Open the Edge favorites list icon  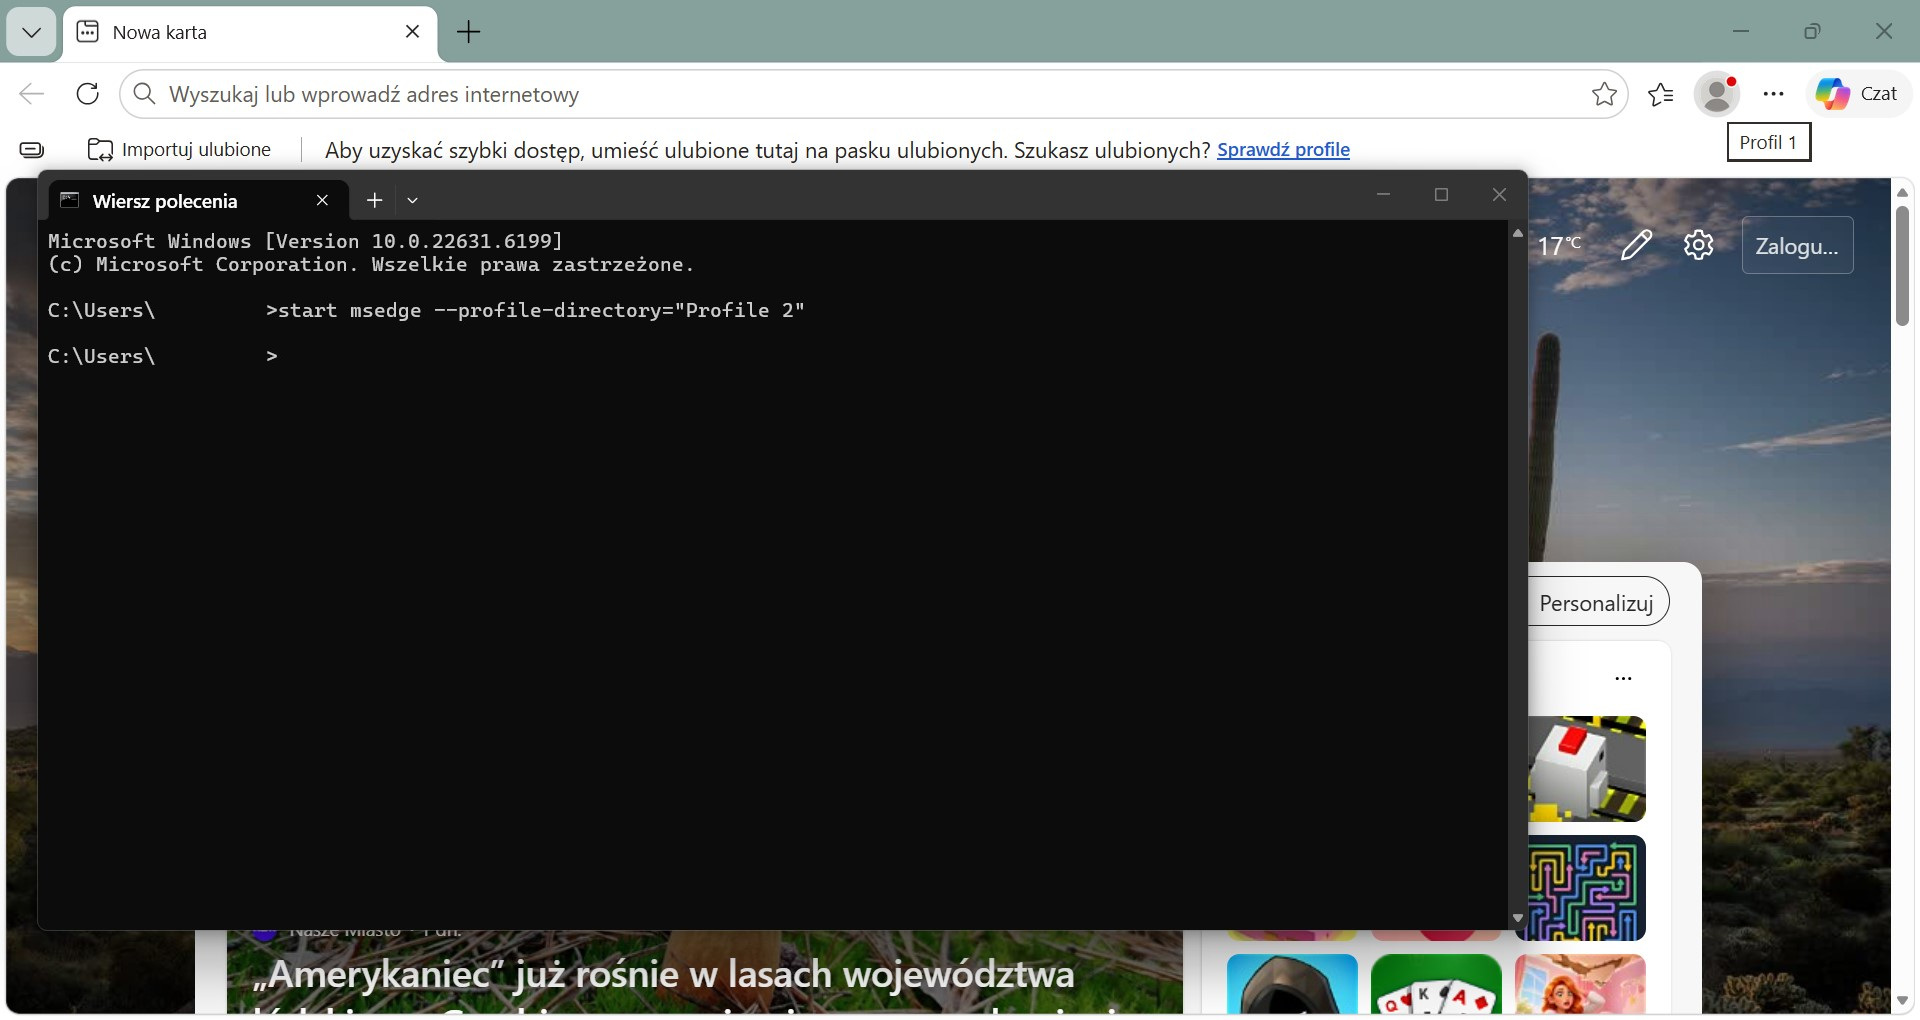tap(1661, 94)
